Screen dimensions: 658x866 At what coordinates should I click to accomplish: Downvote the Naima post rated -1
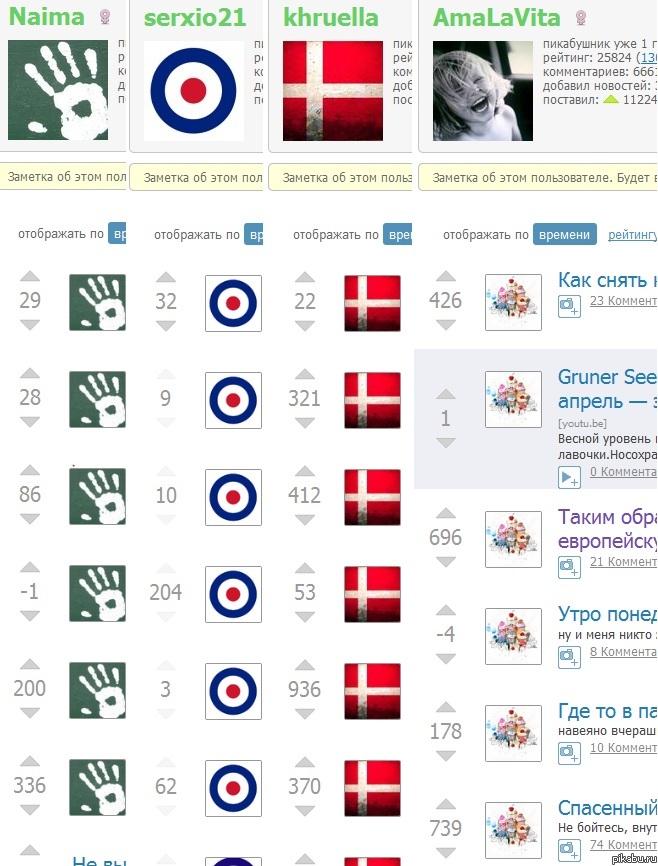(x=30, y=616)
